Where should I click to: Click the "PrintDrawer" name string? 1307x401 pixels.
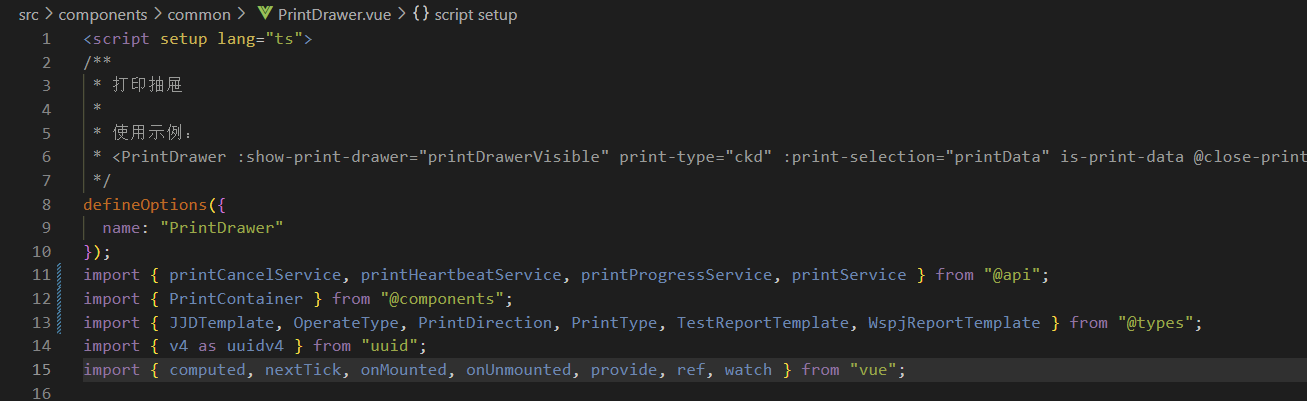pos(222,228)
